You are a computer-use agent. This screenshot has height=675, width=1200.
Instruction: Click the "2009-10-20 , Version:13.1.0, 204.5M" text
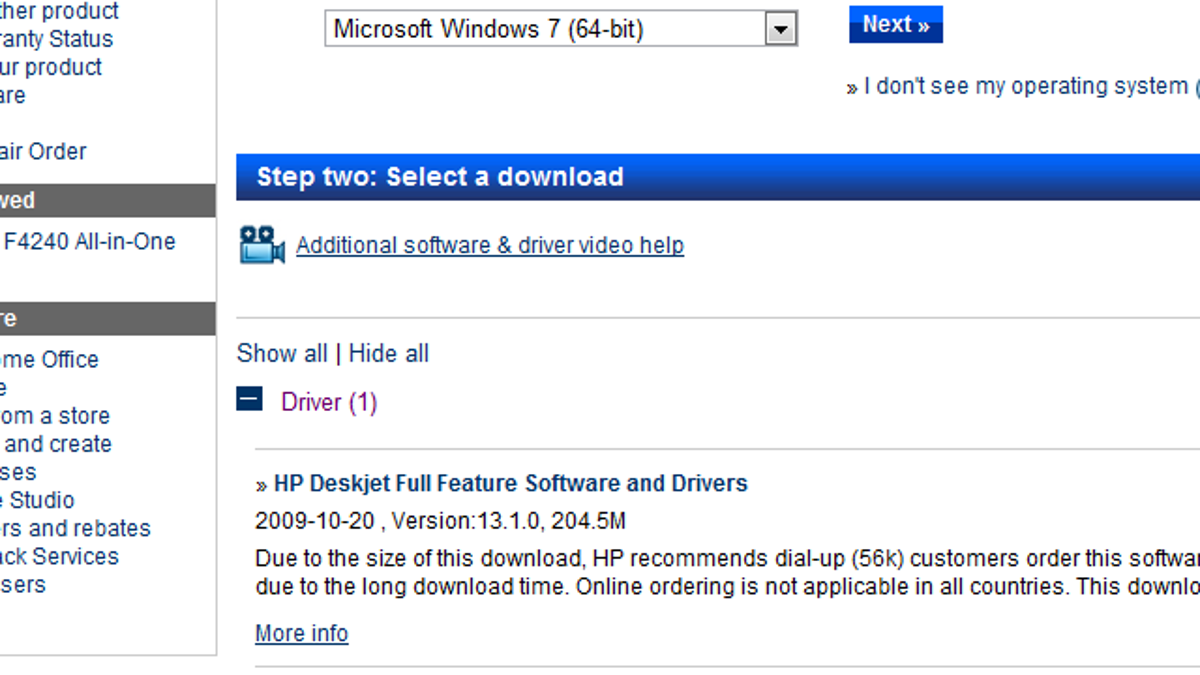point(441,521)
